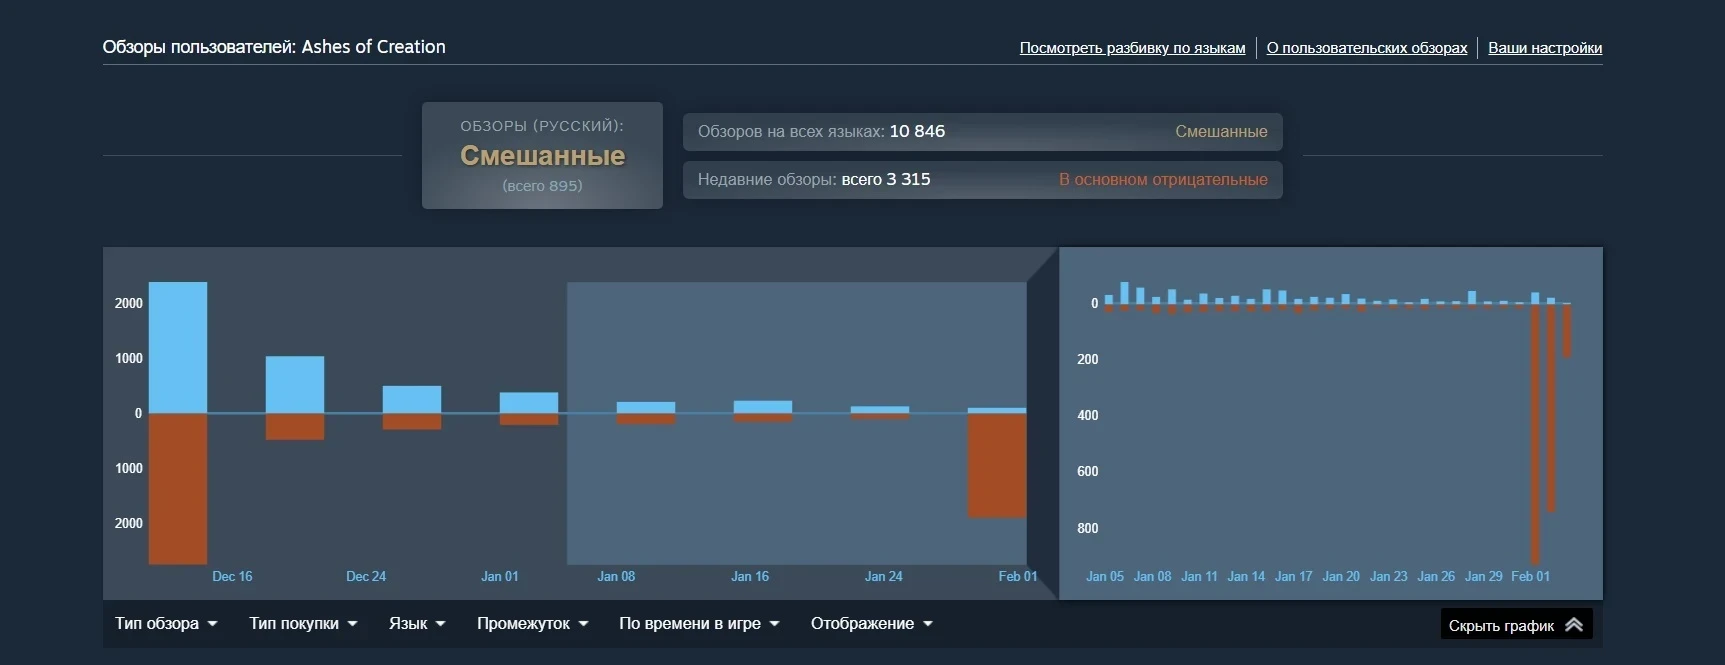
Task: Click the "Обзоров на всех языках" summary row
Action: [982, 132]
